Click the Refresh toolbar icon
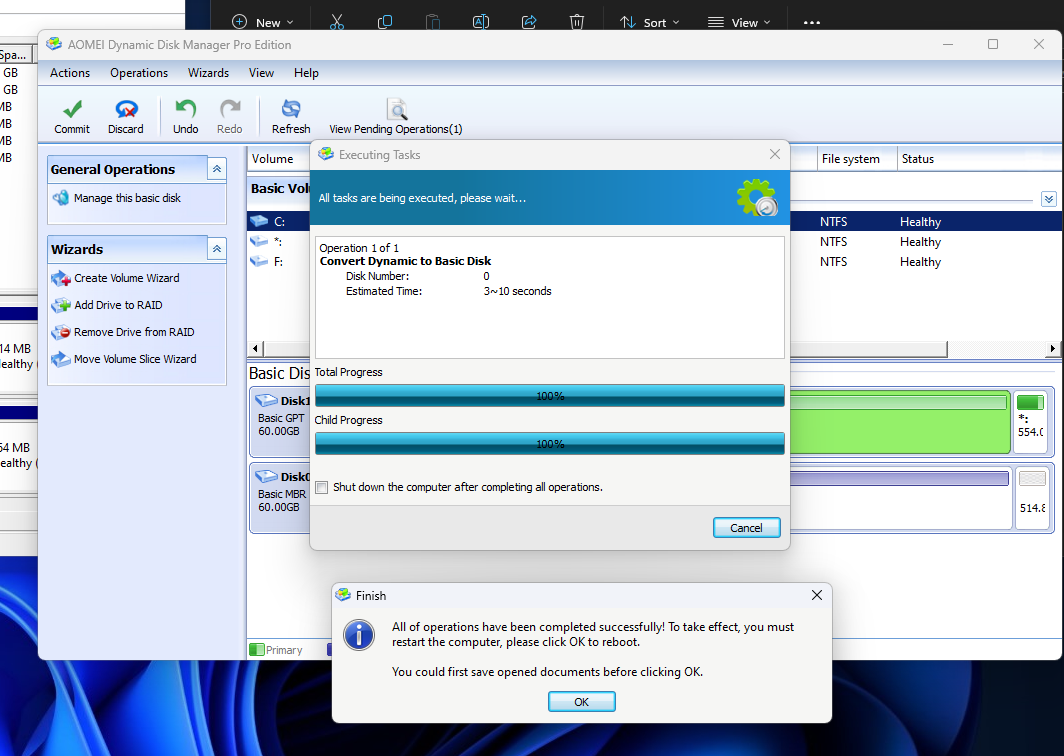The height and width of the screenshot is (756, 1064). (x=291, y=109)
